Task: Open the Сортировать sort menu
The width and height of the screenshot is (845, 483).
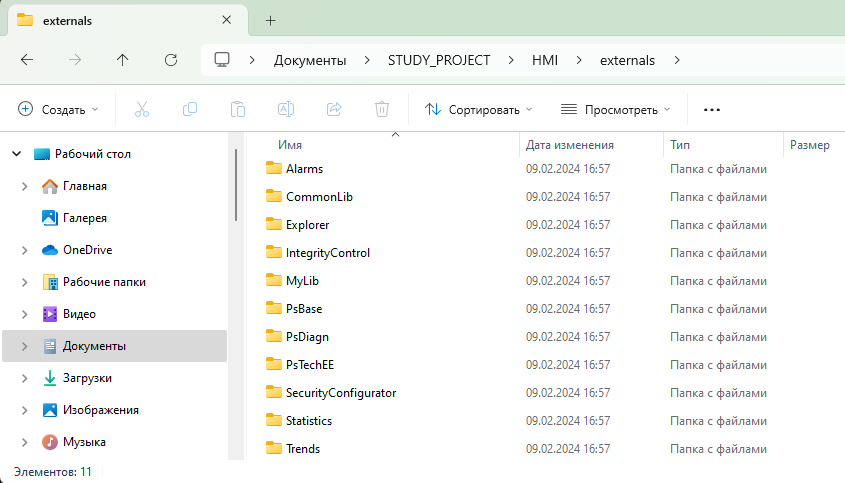Action: [478, 109]
